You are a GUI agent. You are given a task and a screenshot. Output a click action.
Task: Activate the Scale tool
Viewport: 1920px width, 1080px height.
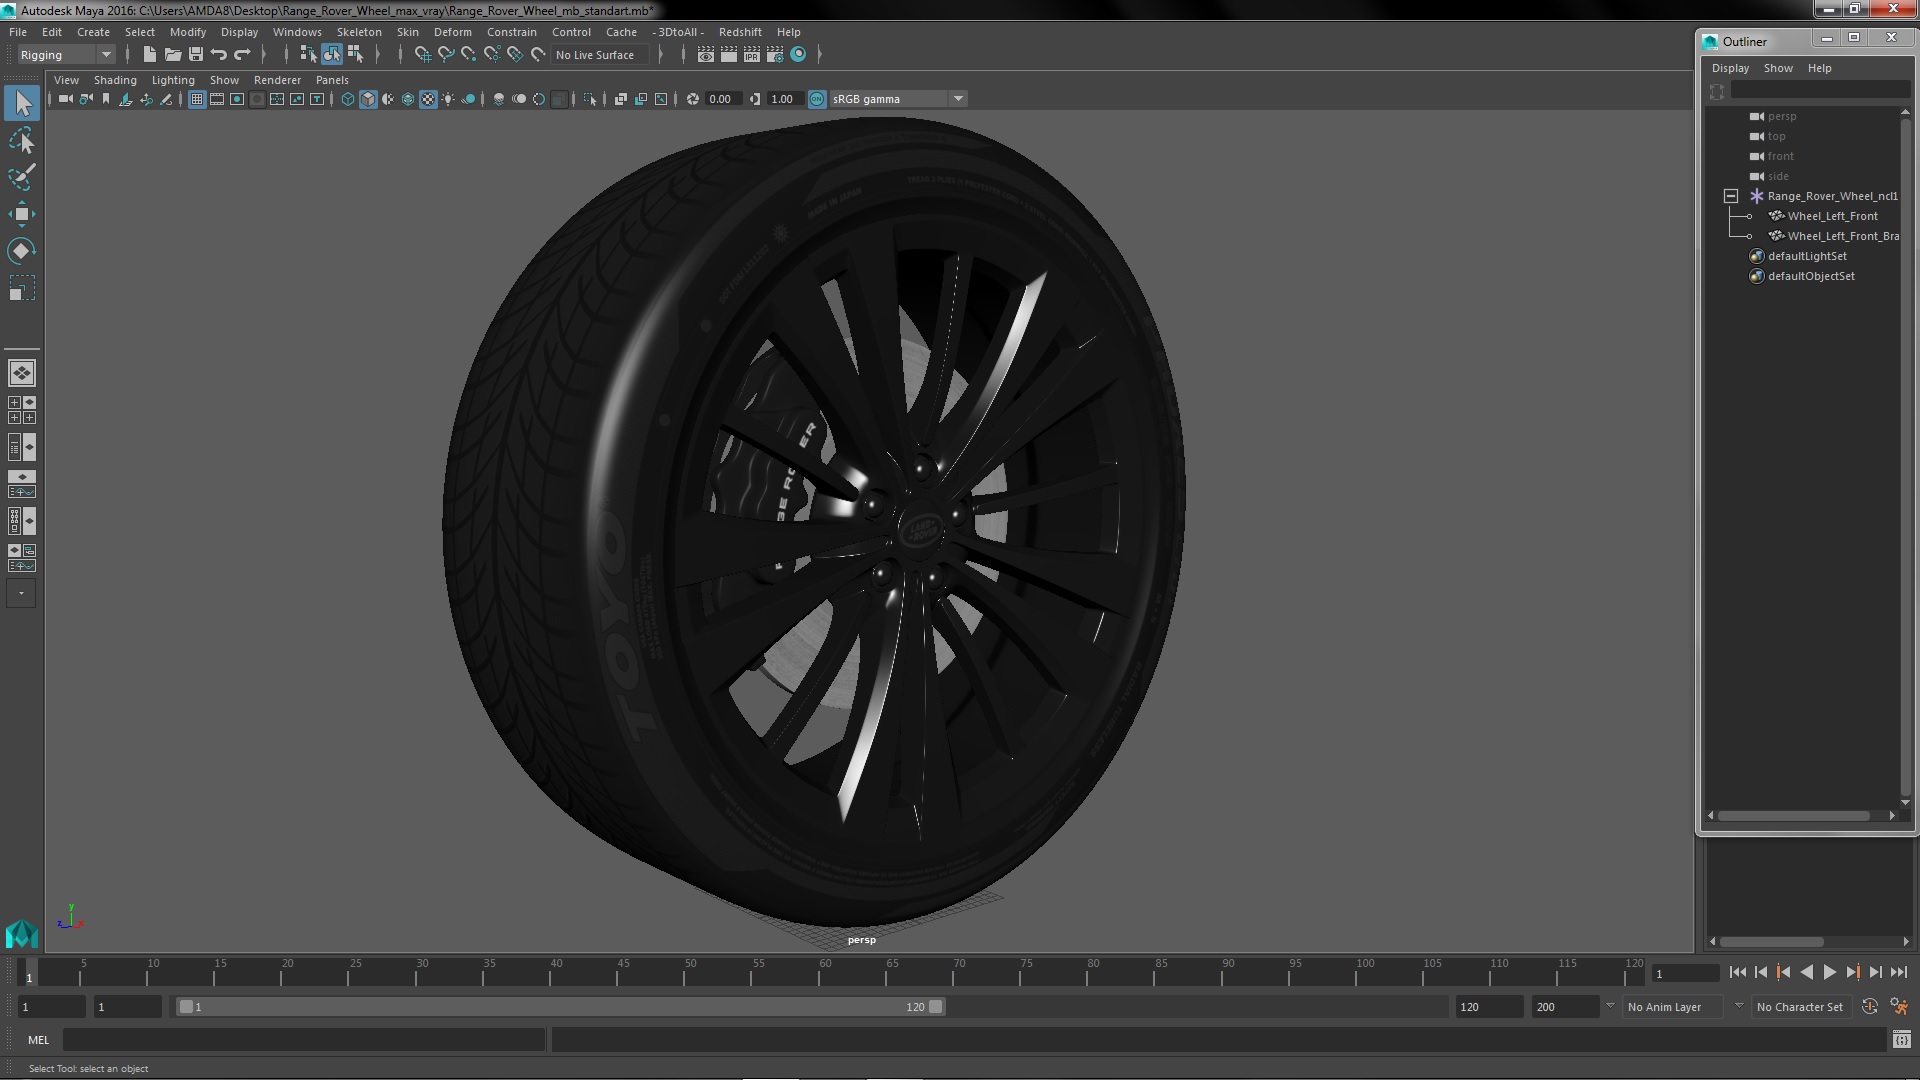[22, 288]
